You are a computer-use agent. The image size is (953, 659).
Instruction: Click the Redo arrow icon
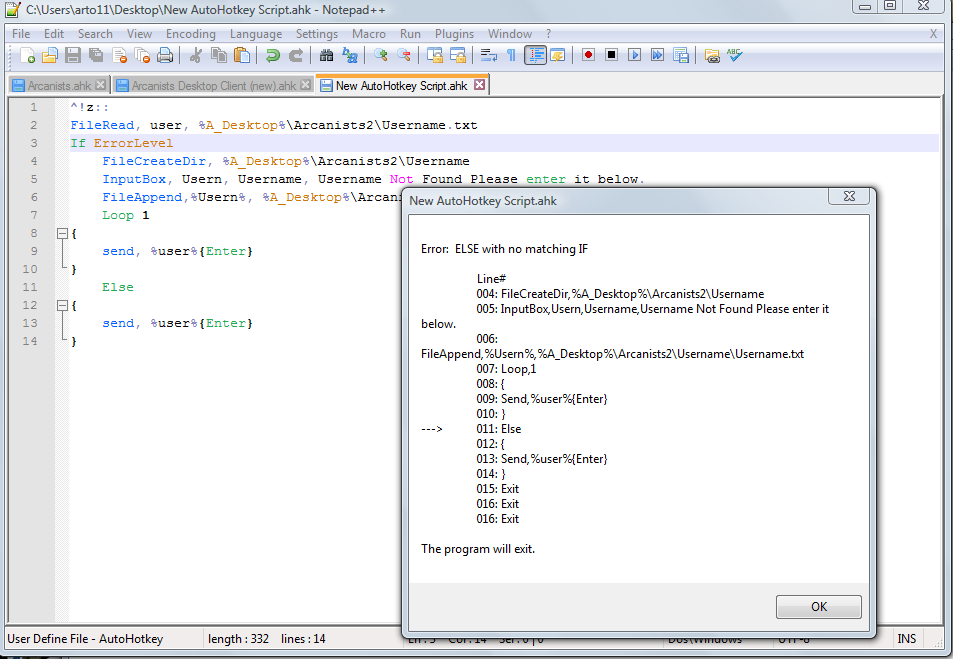[x=296, y=55]
